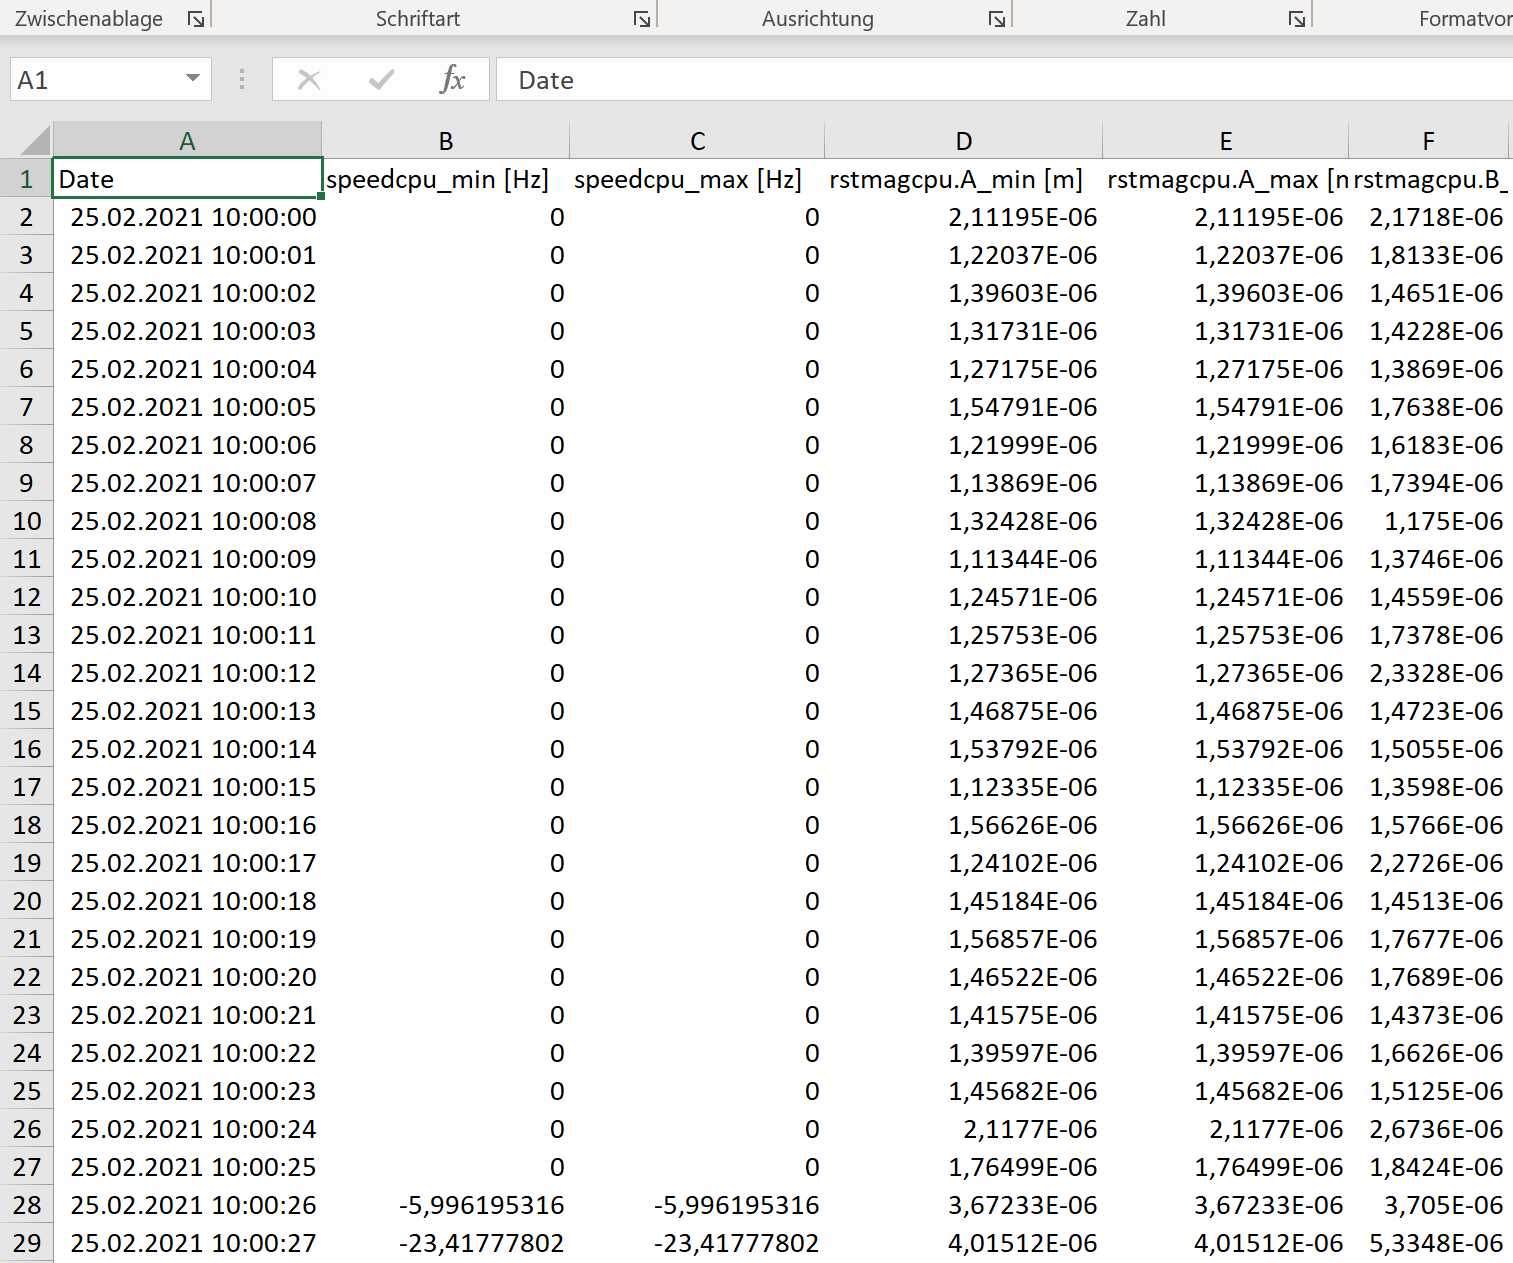Click the Name Box showing A1

click(95, 80)
